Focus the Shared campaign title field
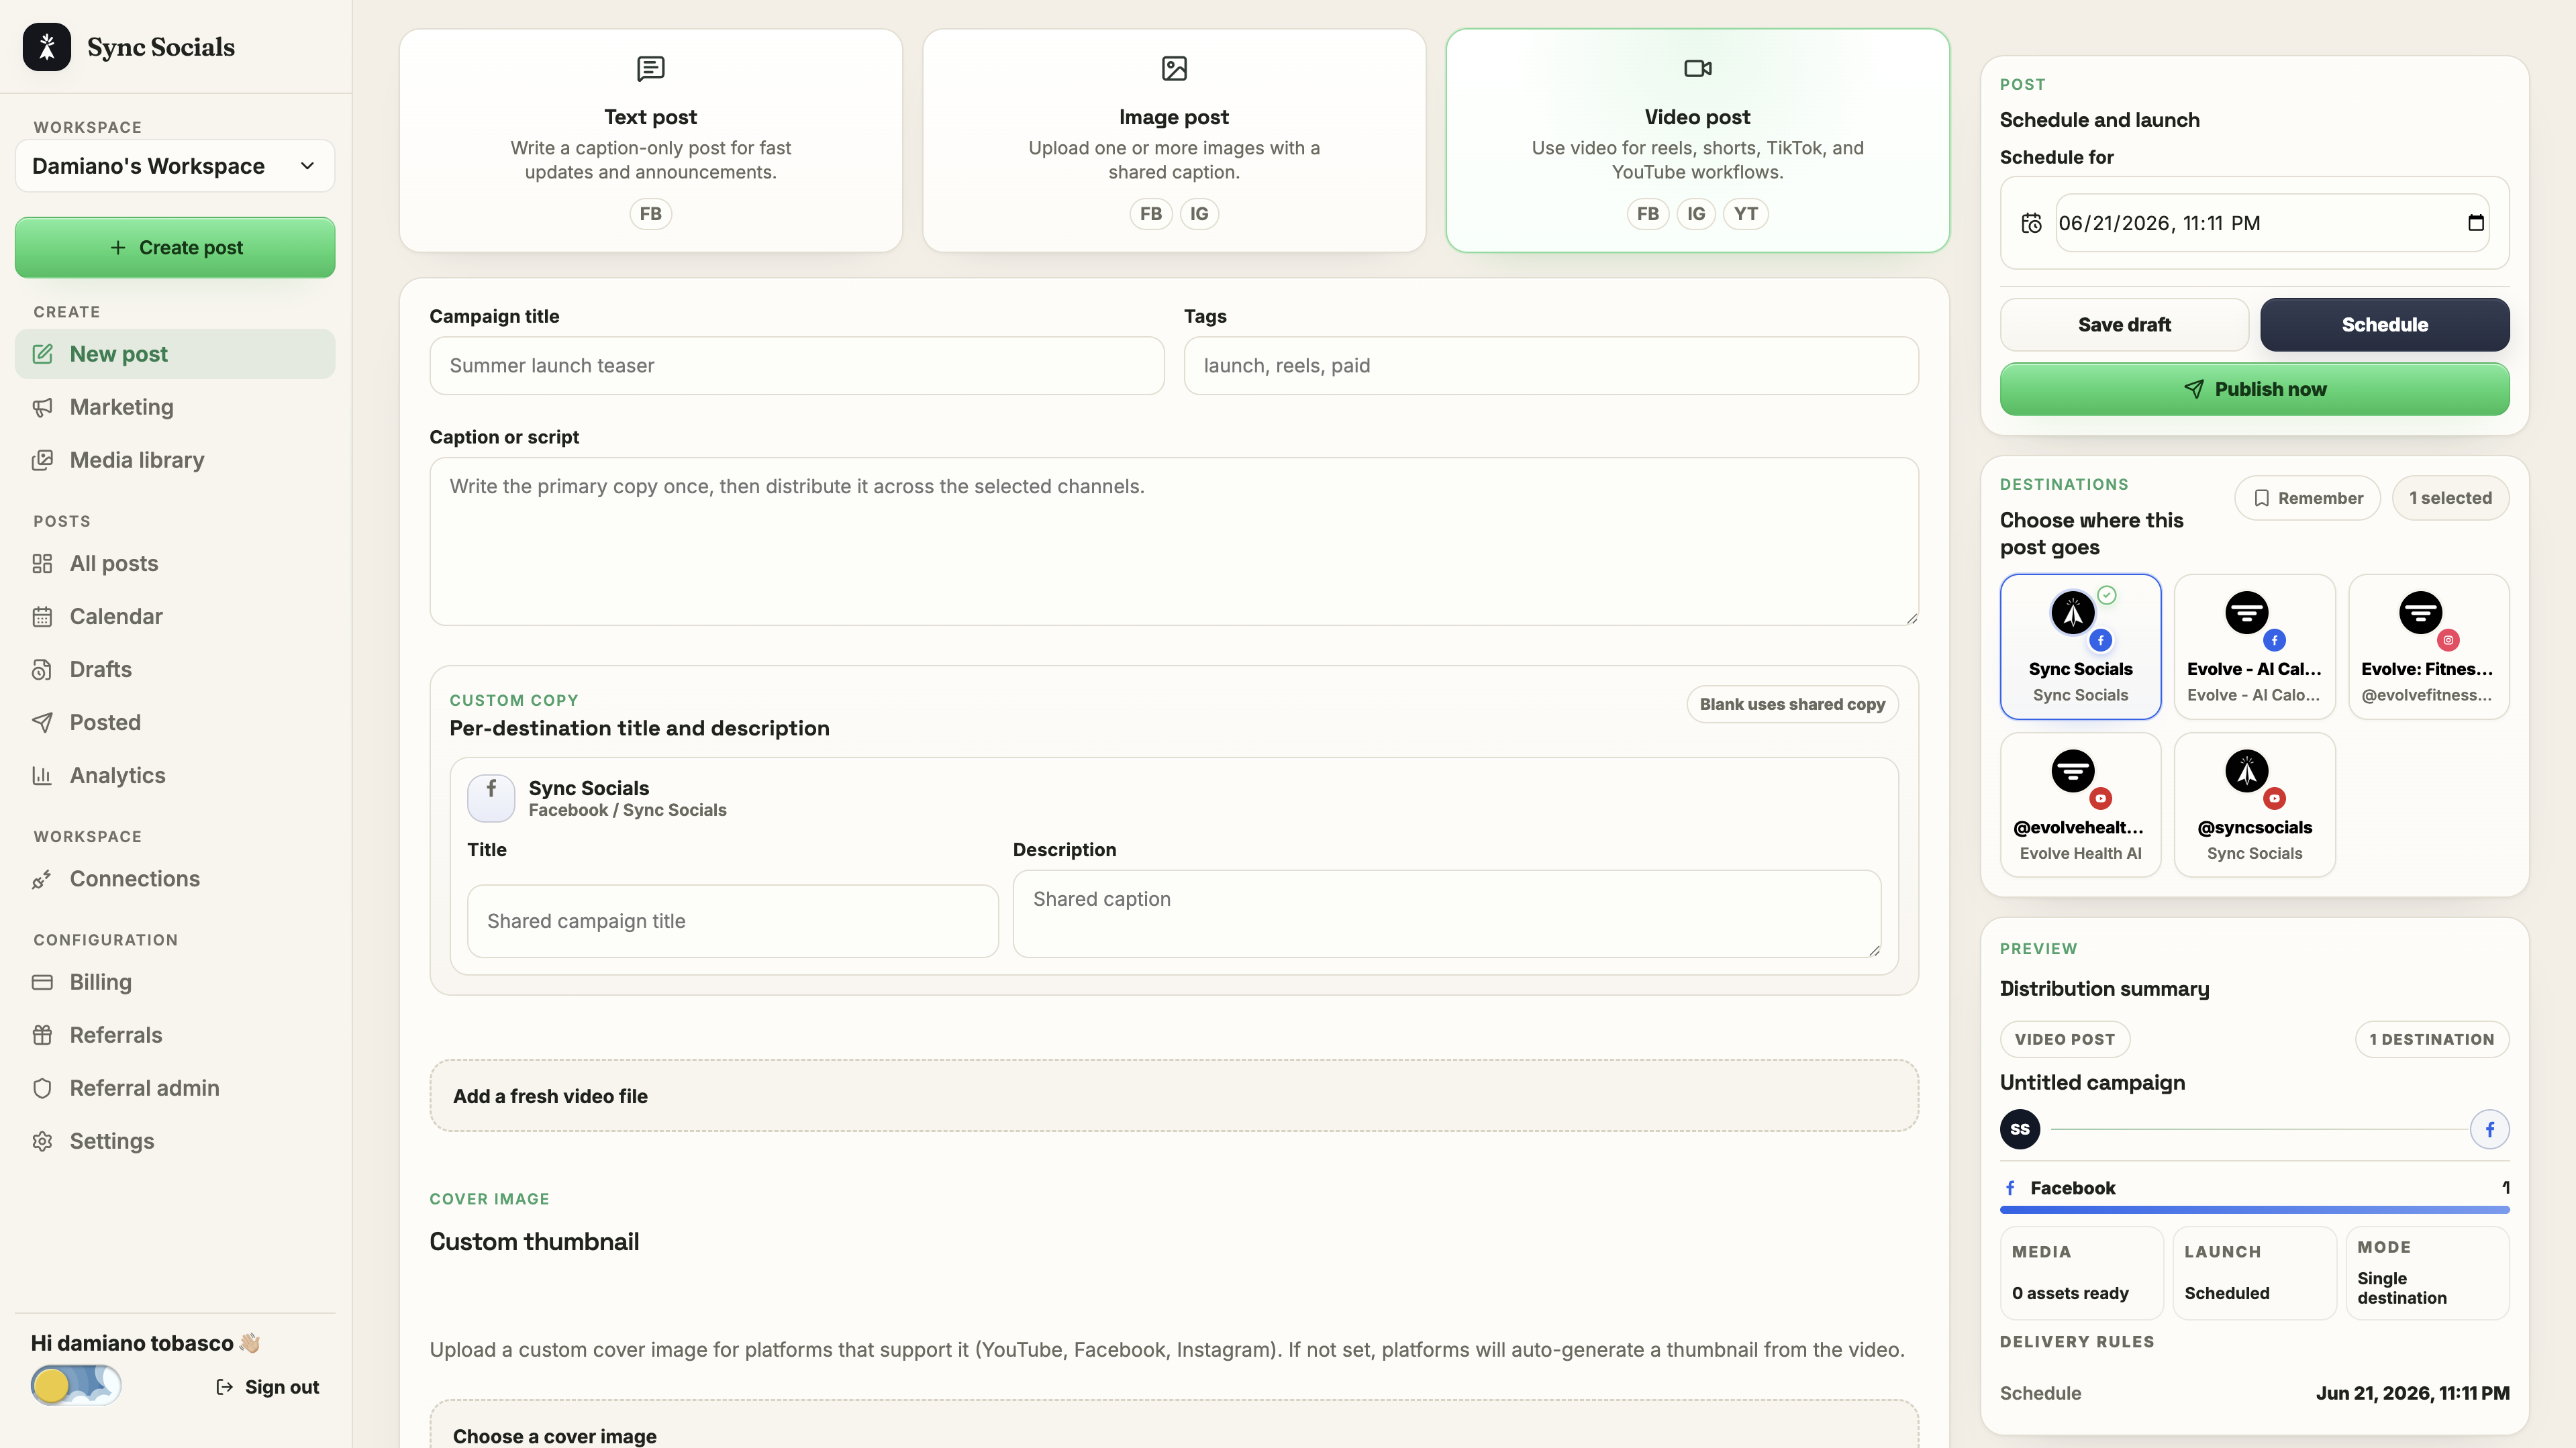Viewport: 2576px width, 1448px height. 733,921
